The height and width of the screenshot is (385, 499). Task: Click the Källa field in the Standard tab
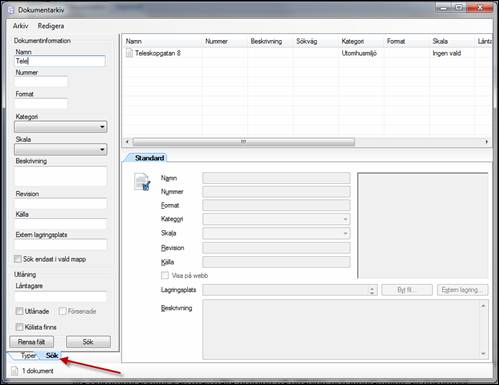(x=276, y=262)
